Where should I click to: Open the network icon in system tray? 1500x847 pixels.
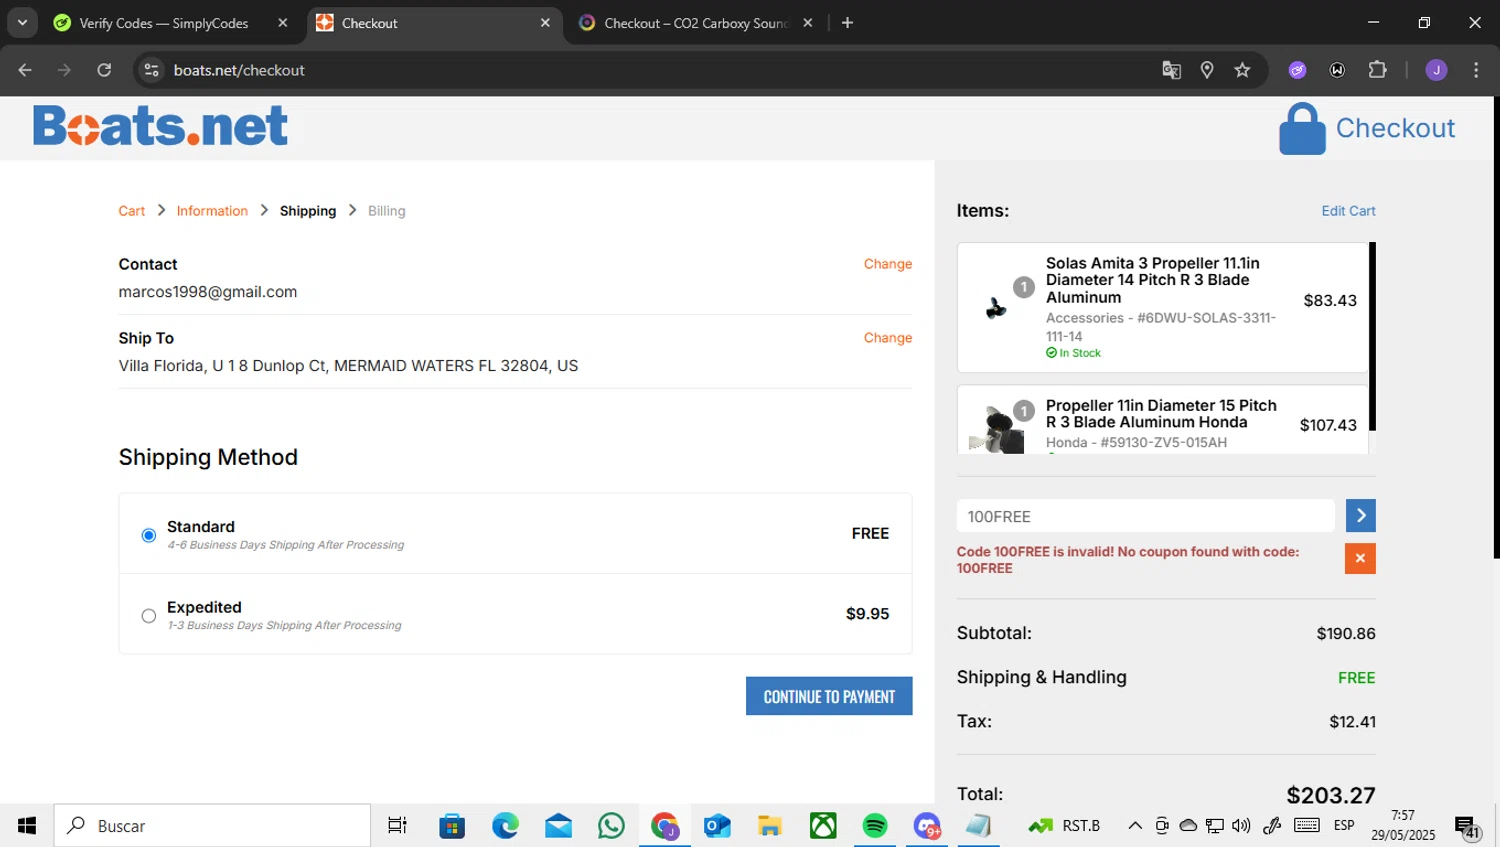[x=1214, y=826]
